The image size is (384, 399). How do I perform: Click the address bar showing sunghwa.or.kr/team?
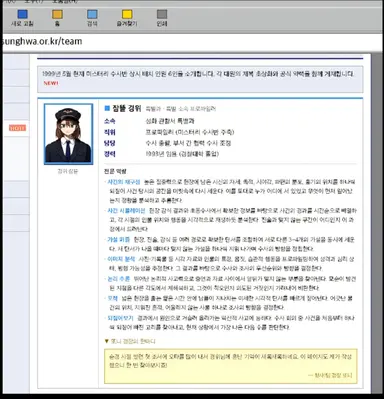192,42
